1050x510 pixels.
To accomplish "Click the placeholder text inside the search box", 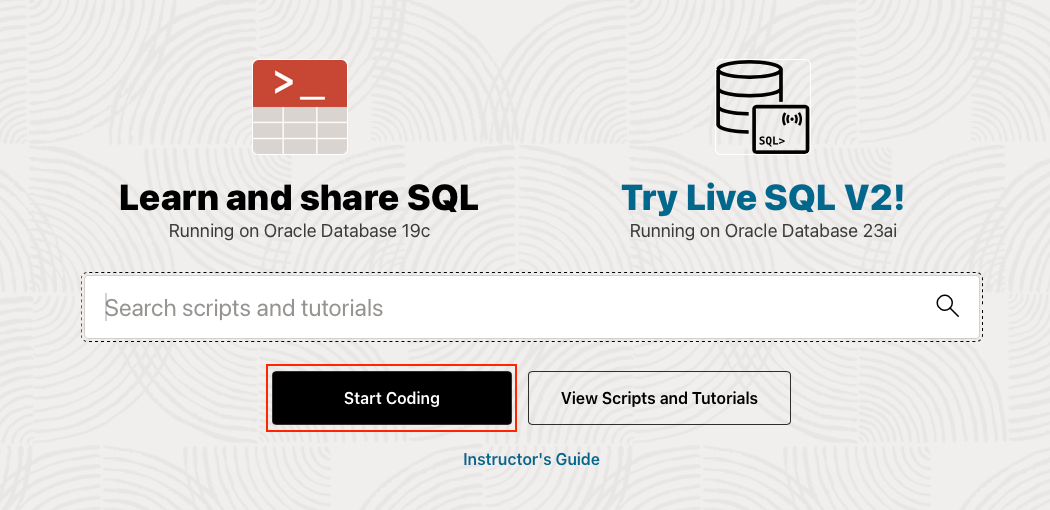I will pyautogui.click(x=244, y=307).
